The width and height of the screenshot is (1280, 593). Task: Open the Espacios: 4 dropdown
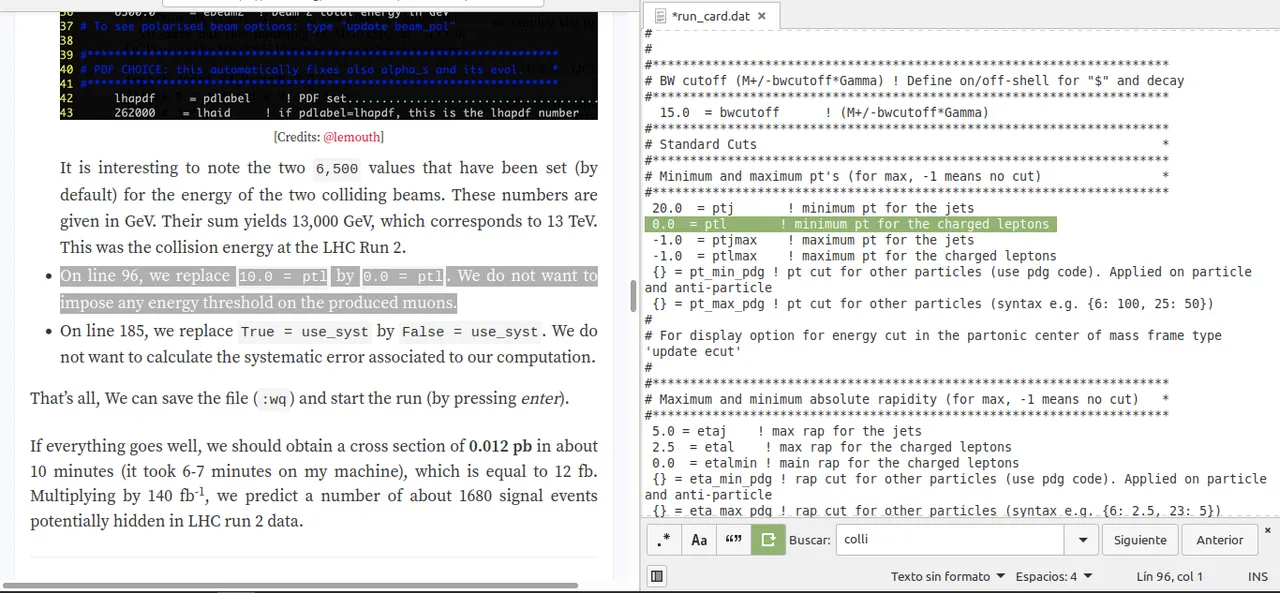(x=1054, y=576)
